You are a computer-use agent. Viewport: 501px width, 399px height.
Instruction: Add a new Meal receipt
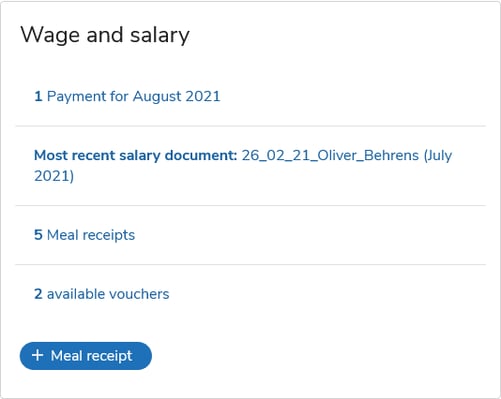(86, 356)
